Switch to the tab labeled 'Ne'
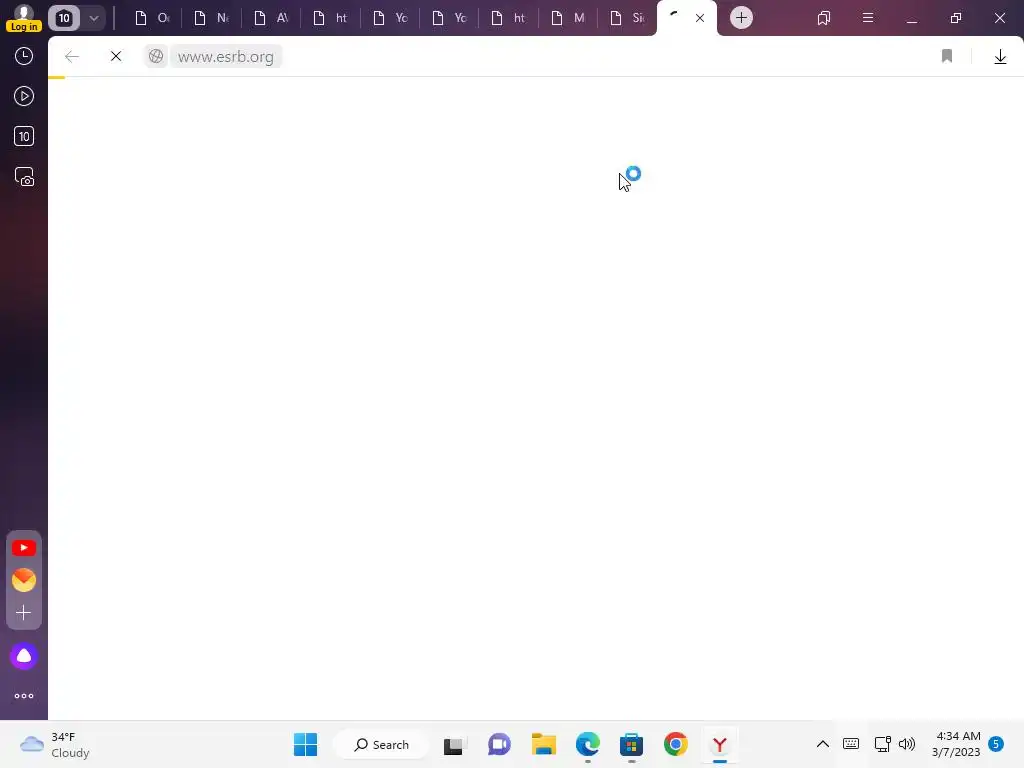Screen dimensions: 1024x768 click(x=212, y=18)
